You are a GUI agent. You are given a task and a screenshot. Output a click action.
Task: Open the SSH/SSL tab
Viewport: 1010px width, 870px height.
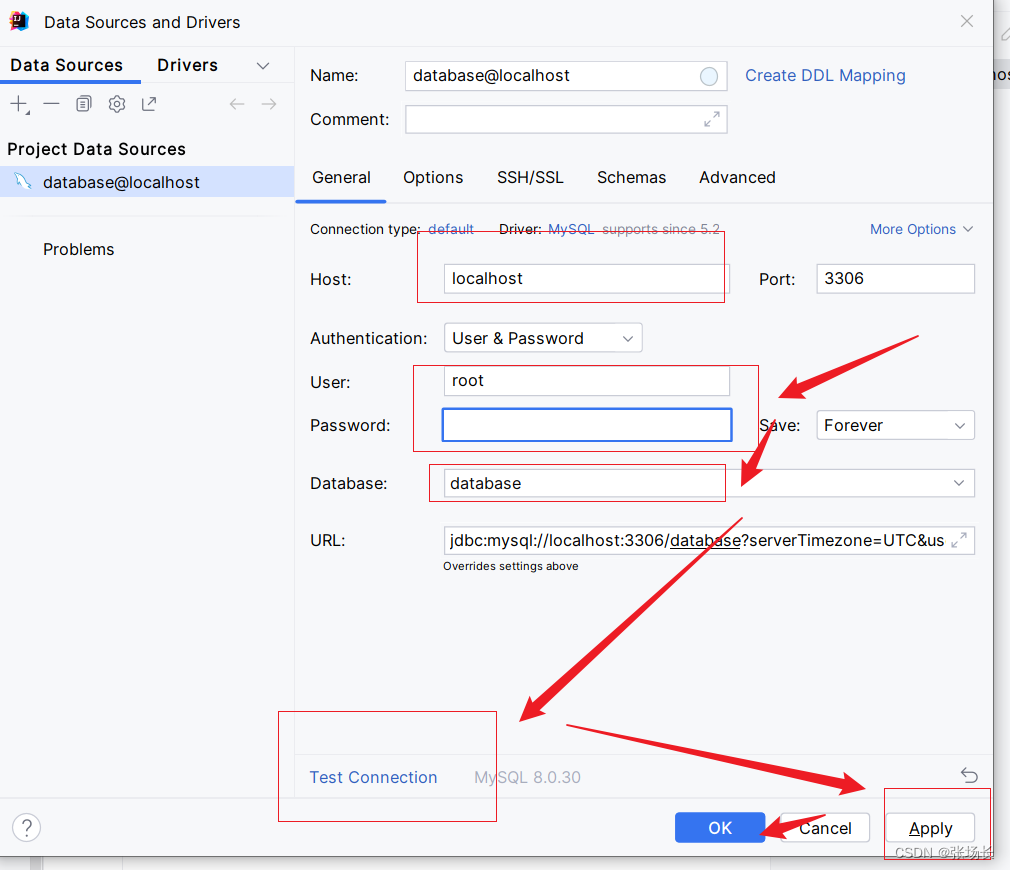(x=530, y=178)
